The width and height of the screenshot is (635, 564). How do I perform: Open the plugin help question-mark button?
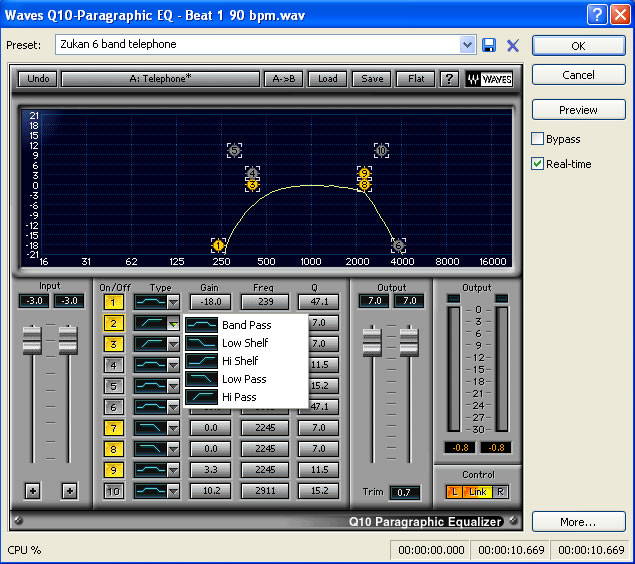tap(449, 79)
